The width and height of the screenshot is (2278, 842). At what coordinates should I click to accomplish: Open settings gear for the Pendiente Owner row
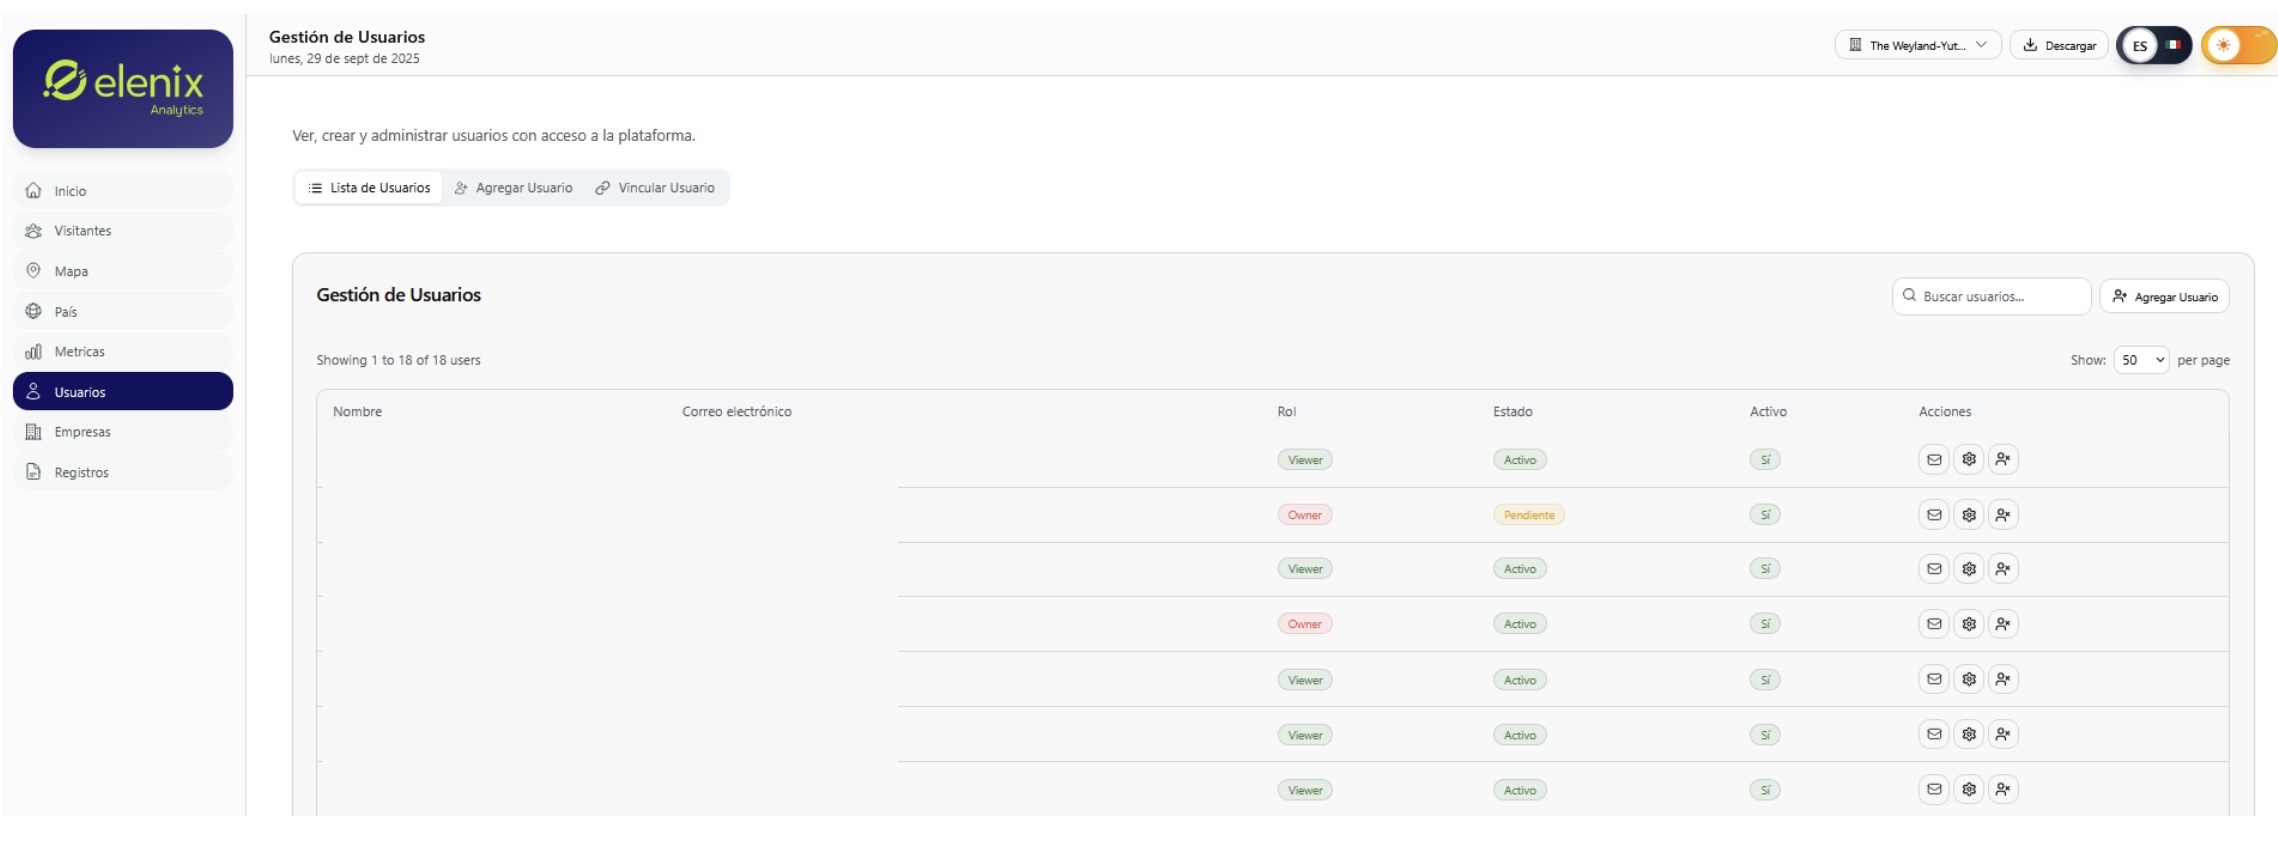click(x=1968, y=515)
